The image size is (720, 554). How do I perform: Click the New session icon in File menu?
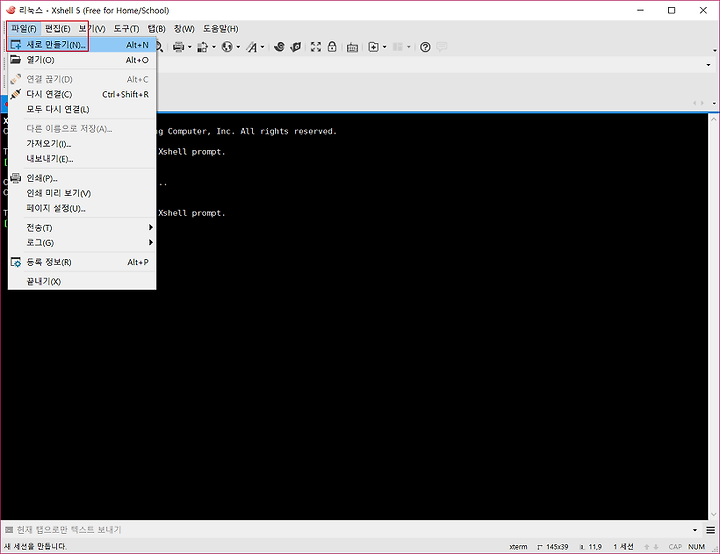coord(16,45)
